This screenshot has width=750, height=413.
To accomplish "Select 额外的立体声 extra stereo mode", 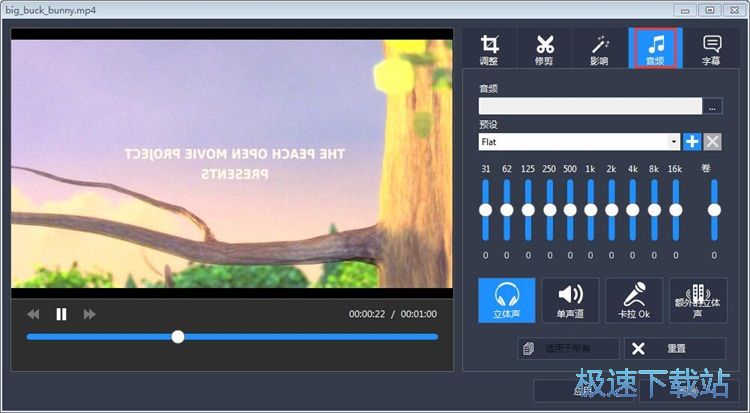I will 698,301.
